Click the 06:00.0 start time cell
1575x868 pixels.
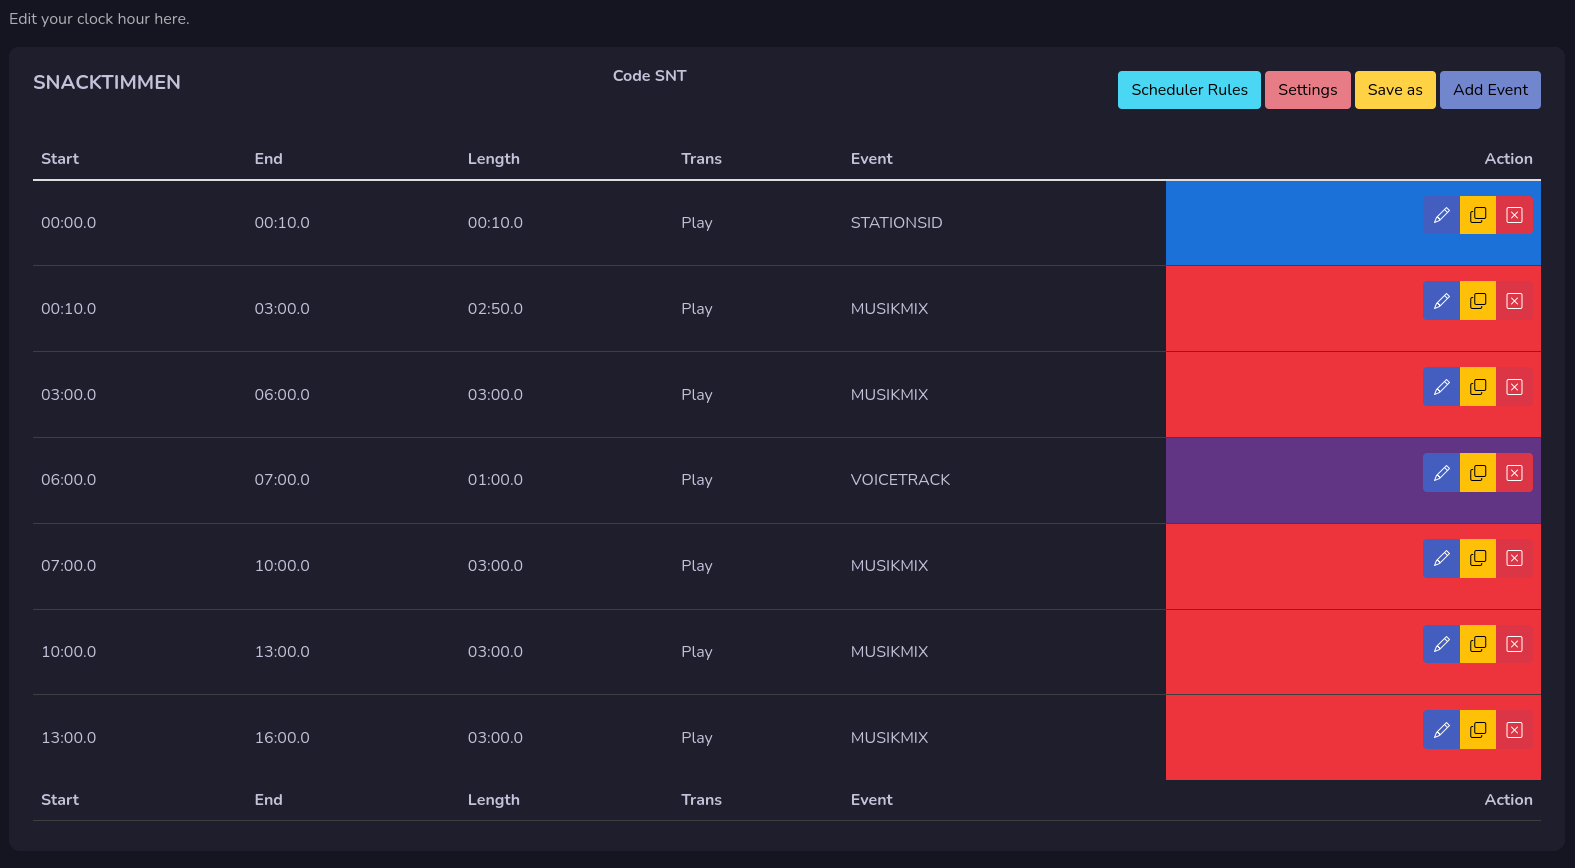pos(69,480)
